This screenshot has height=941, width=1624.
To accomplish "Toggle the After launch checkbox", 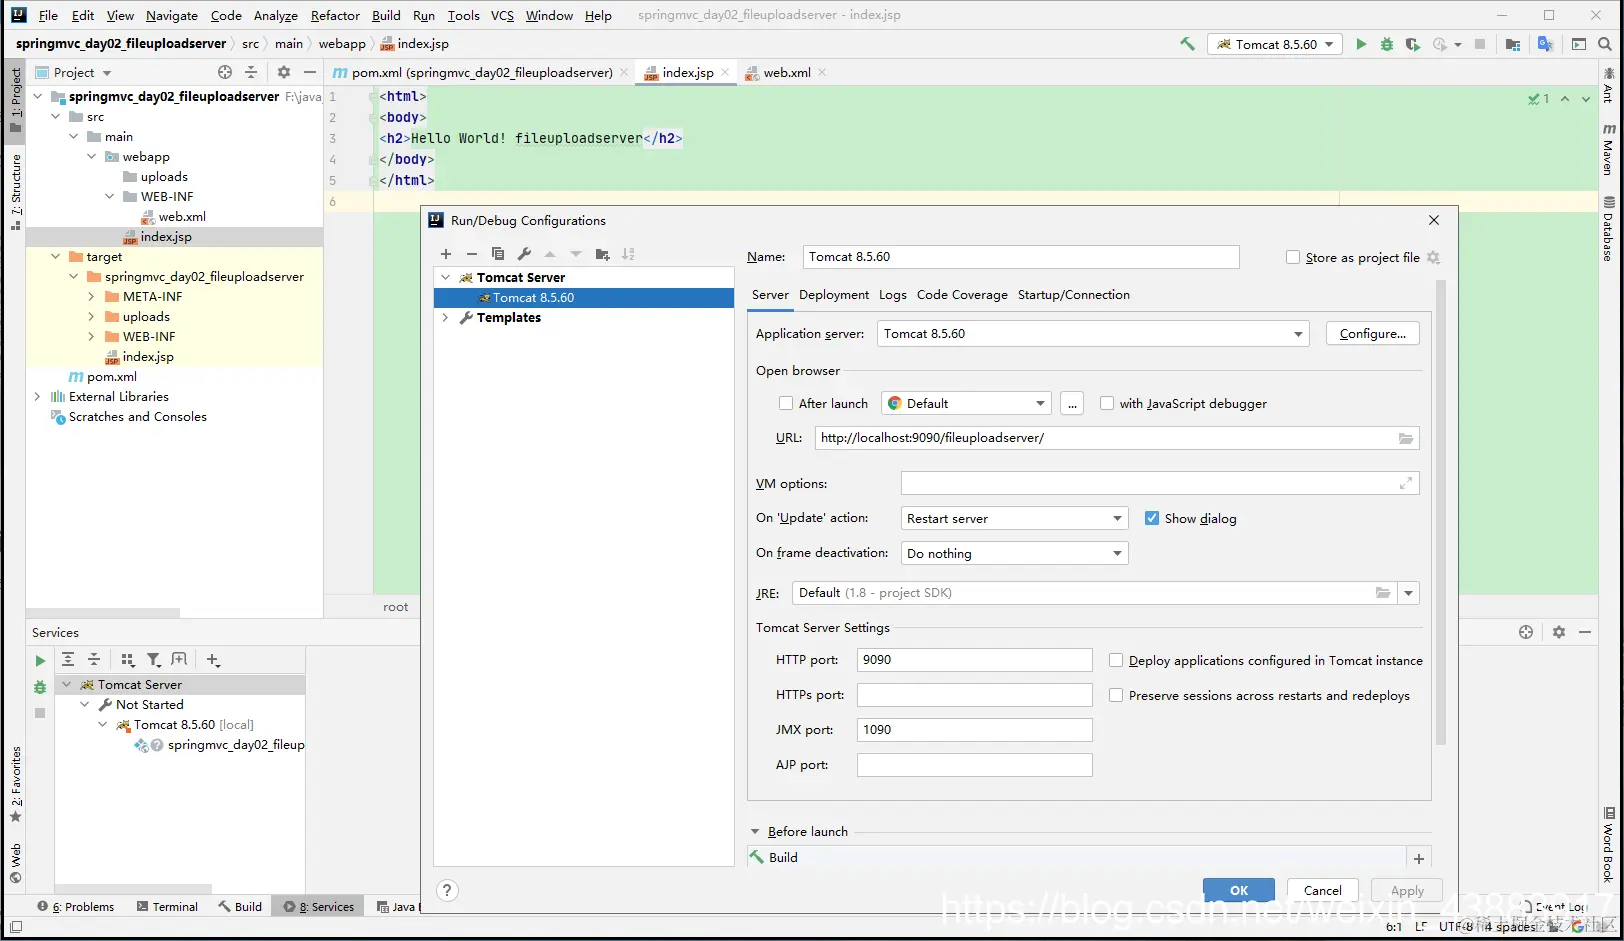I will pos(786,403).
